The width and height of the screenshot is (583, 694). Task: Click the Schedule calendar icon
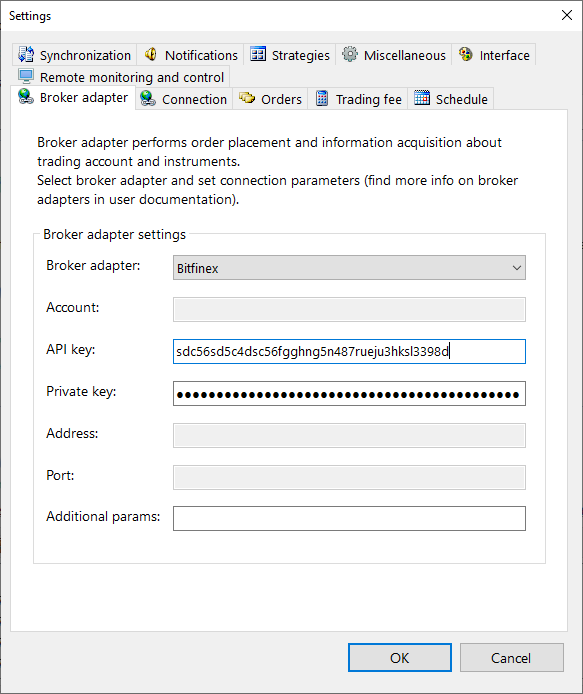[x=422, y=98]
